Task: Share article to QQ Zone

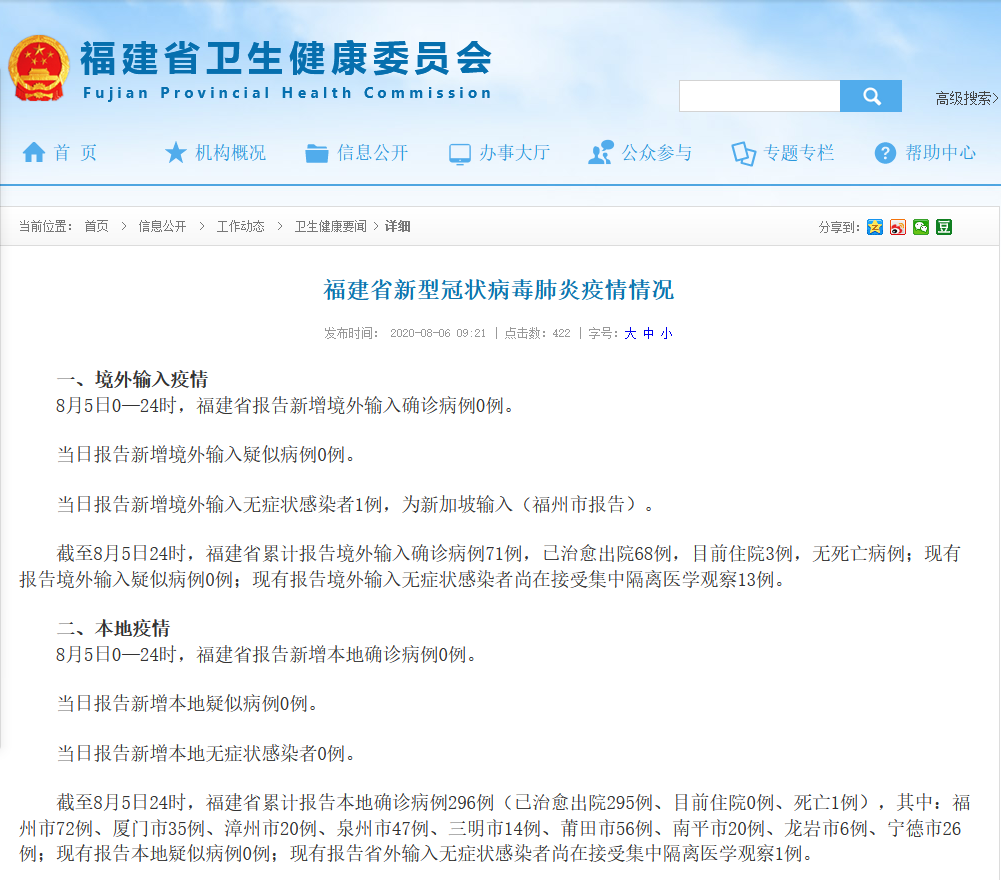Action: click(875, 227)
